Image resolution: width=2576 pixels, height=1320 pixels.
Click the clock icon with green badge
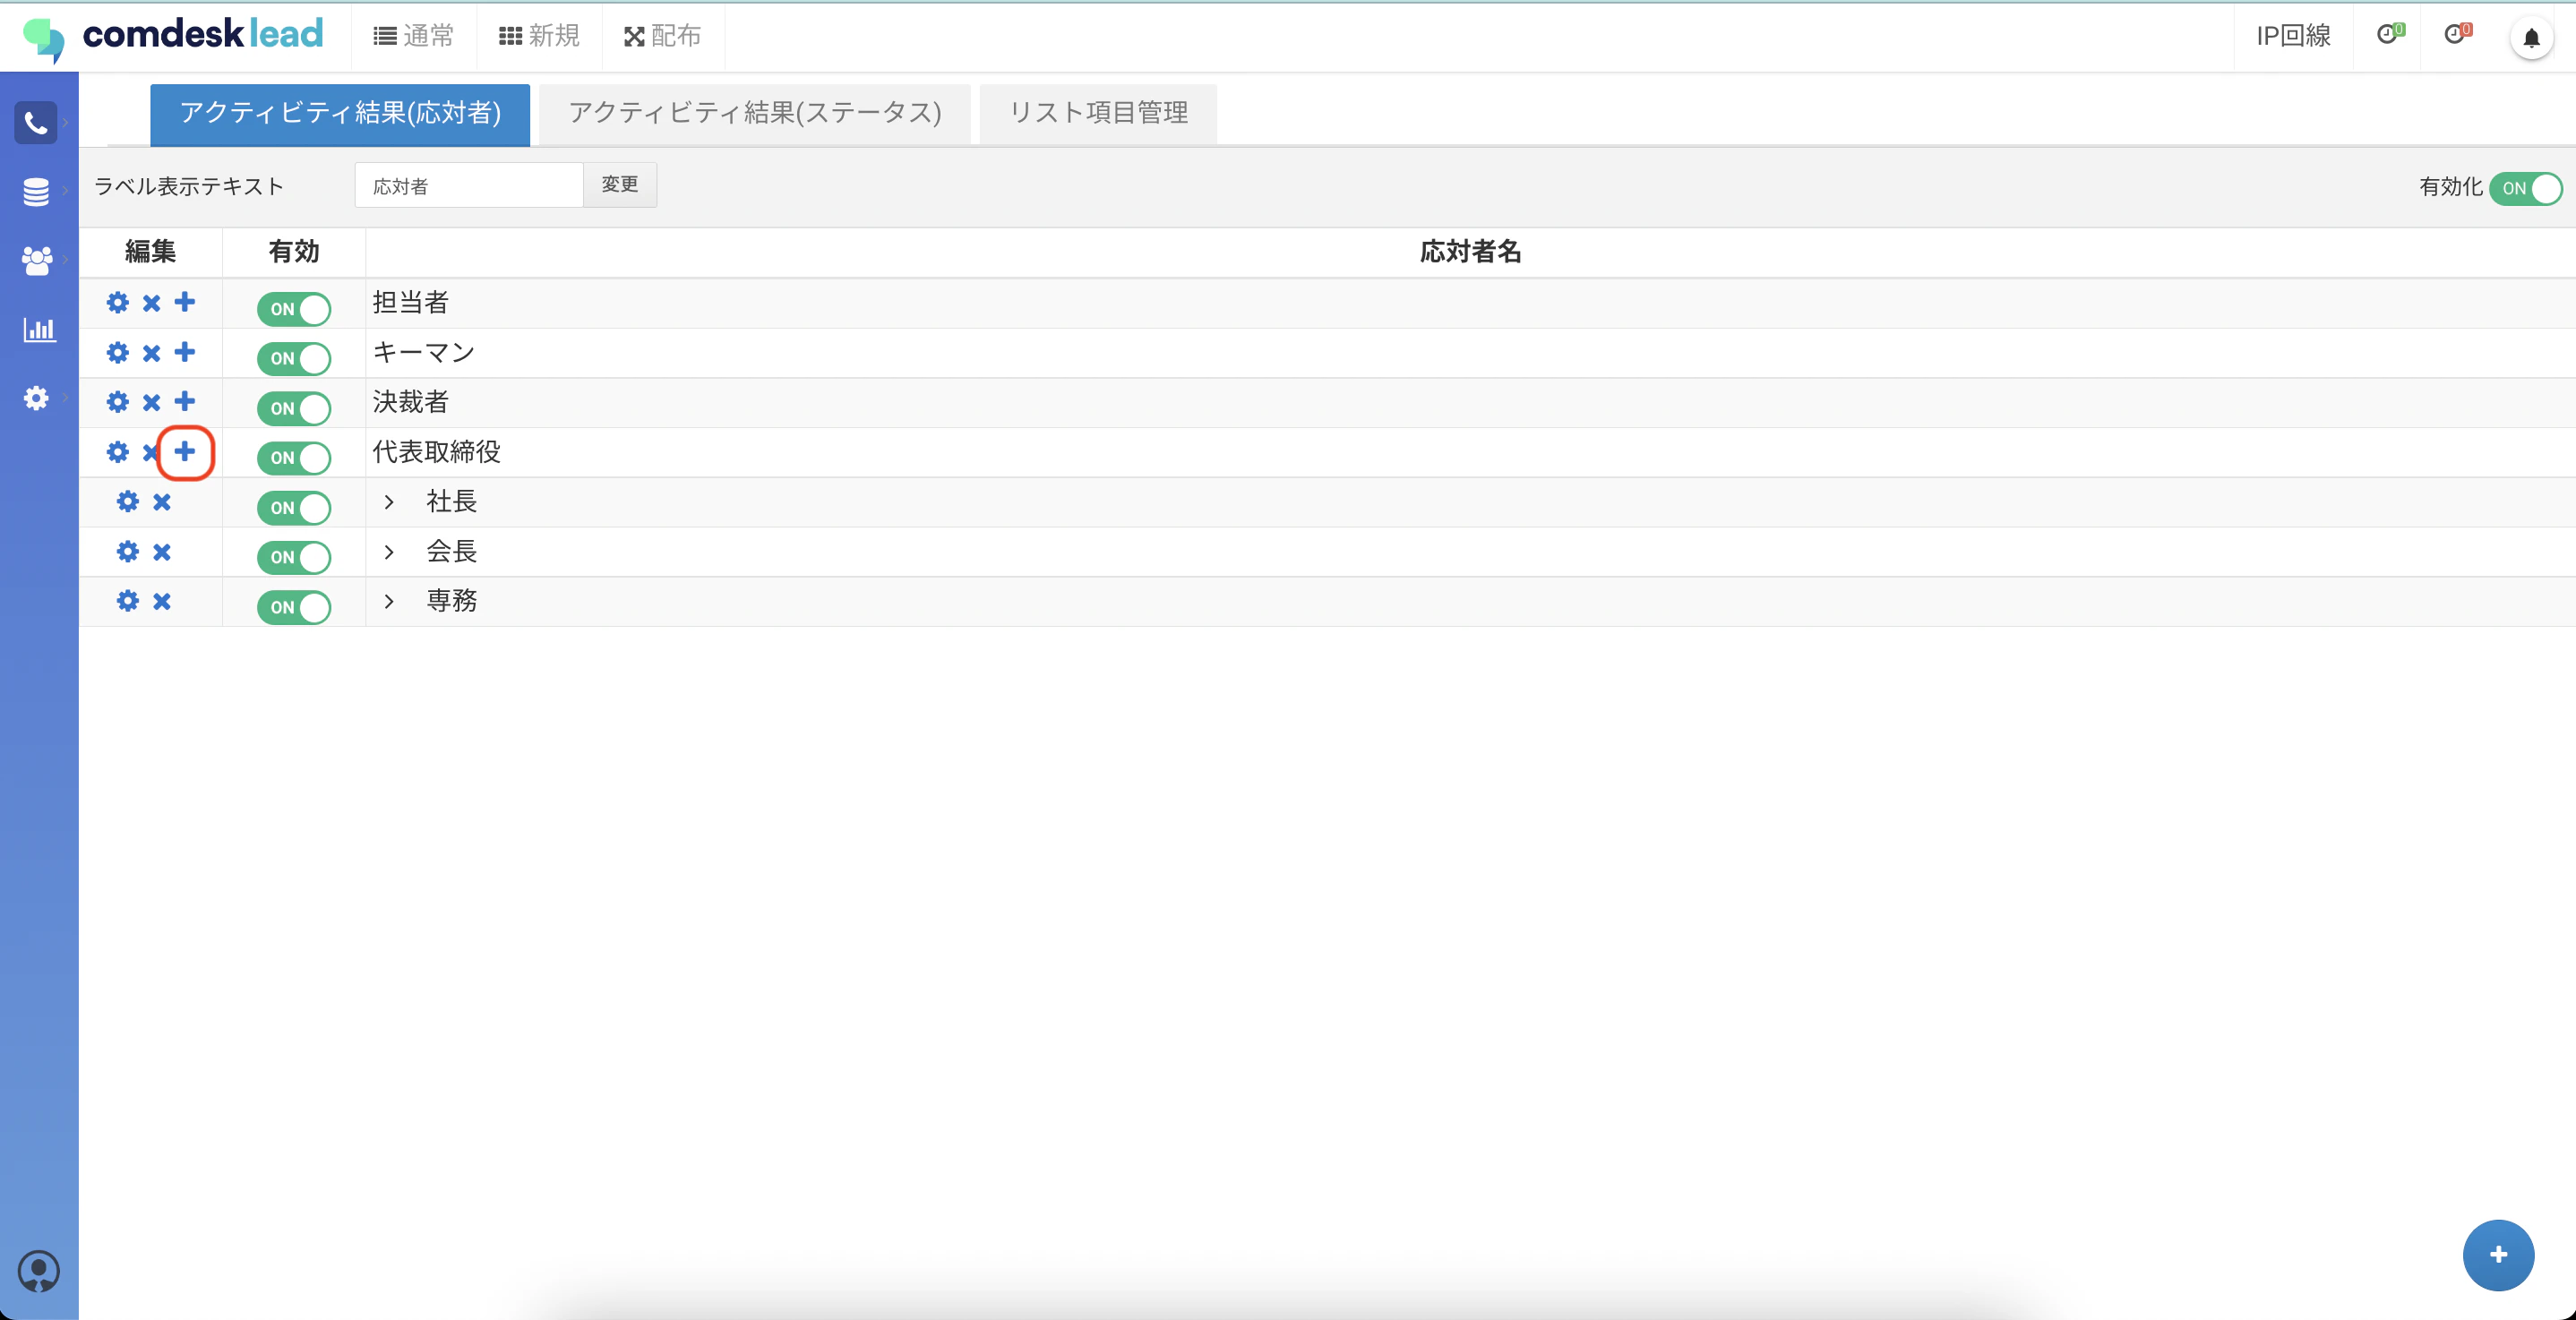2389,34
